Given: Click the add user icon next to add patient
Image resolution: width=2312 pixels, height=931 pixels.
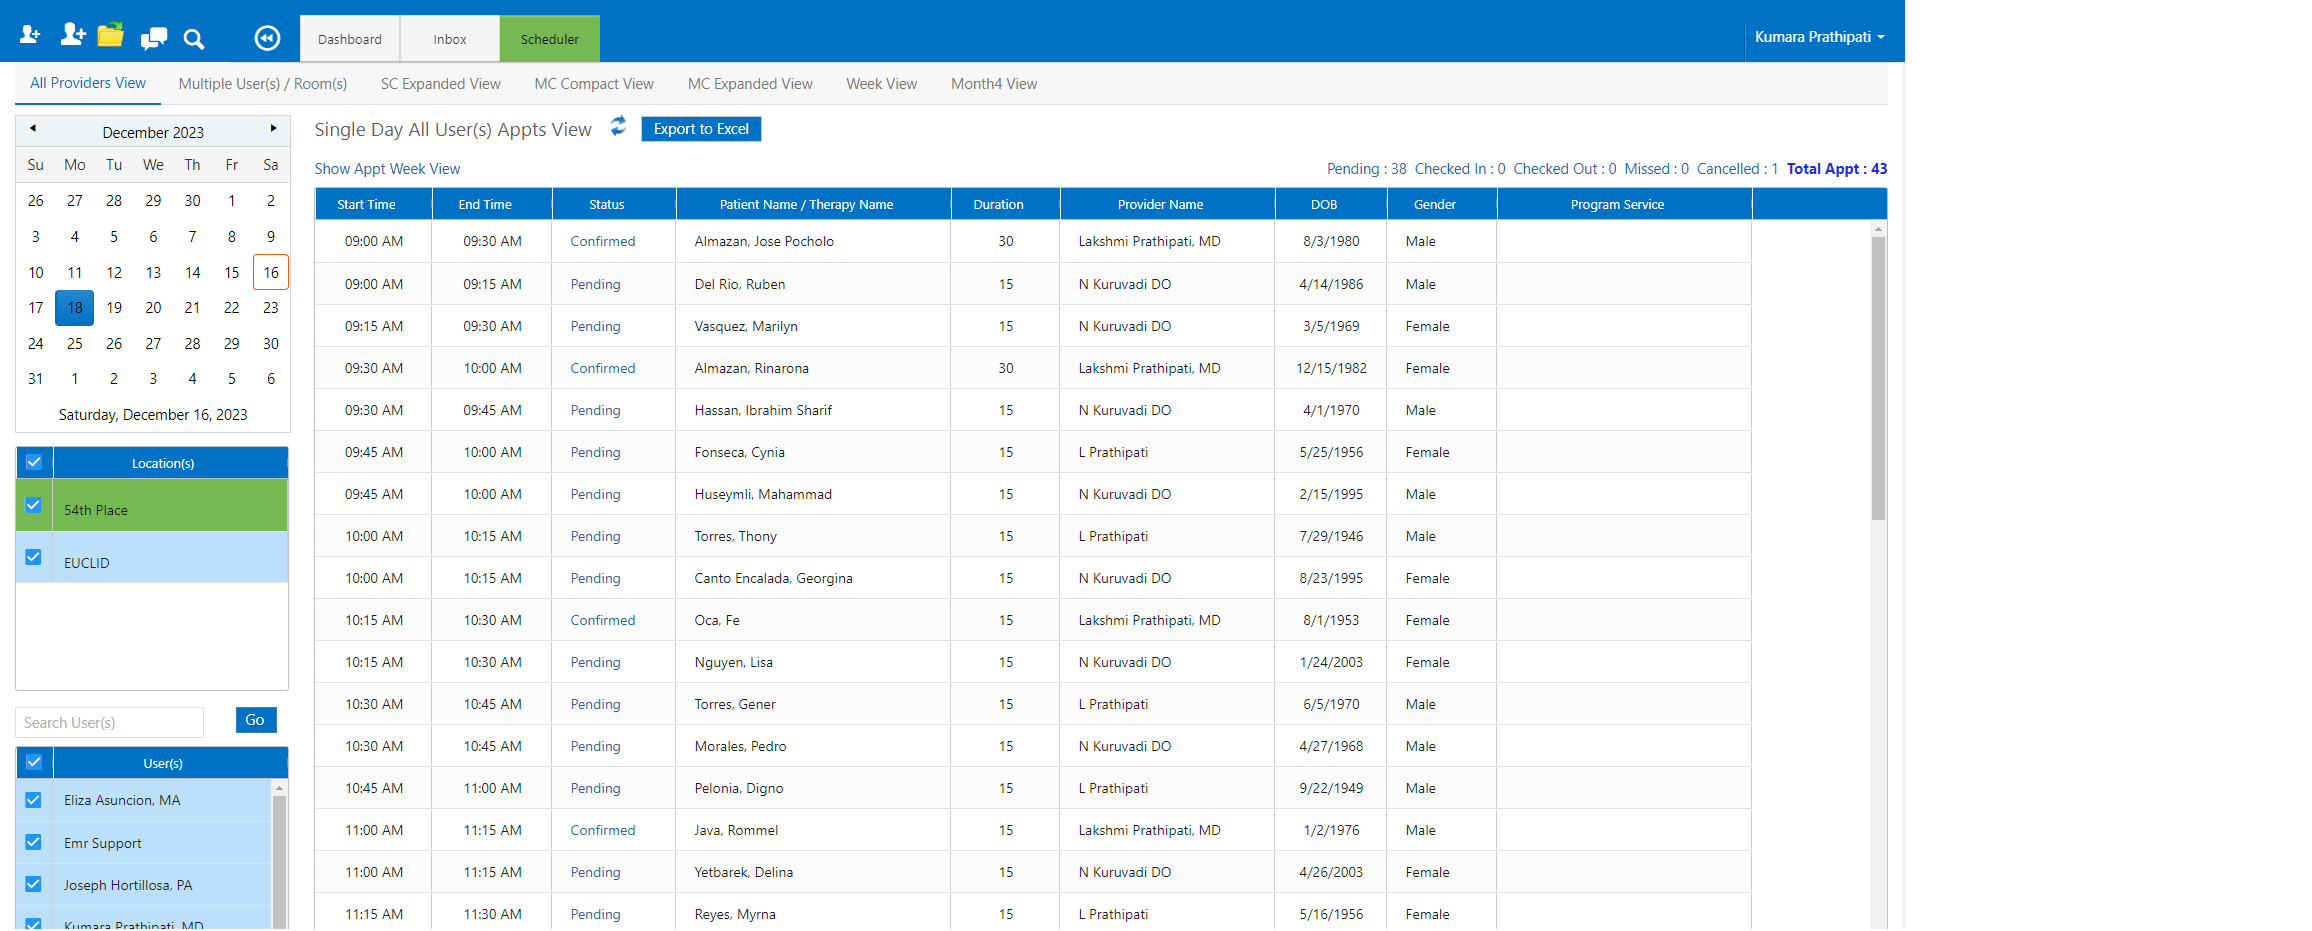Looking at the screenshot, I should [x=71, y=33].
